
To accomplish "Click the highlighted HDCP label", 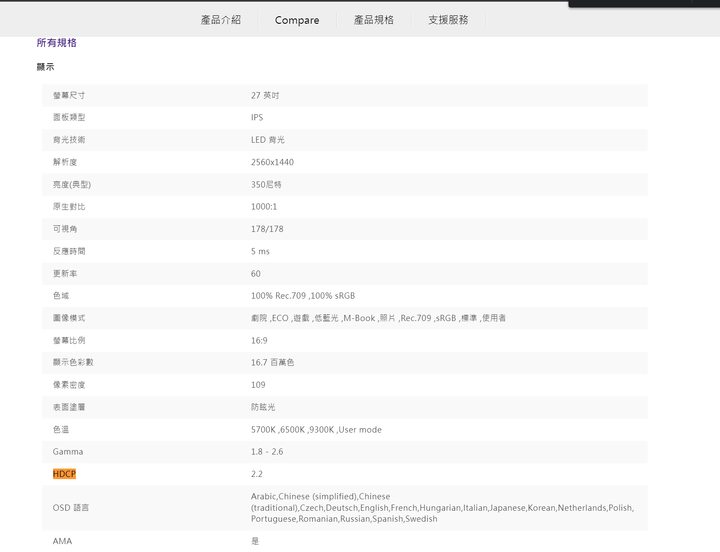I will (x=64, y=474).
